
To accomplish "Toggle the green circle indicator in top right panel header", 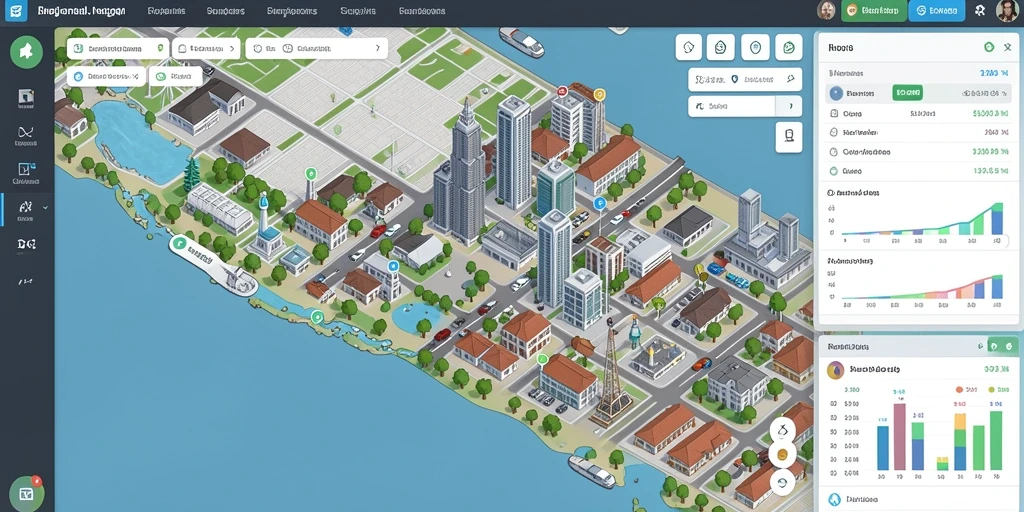I will click(989, 47).
